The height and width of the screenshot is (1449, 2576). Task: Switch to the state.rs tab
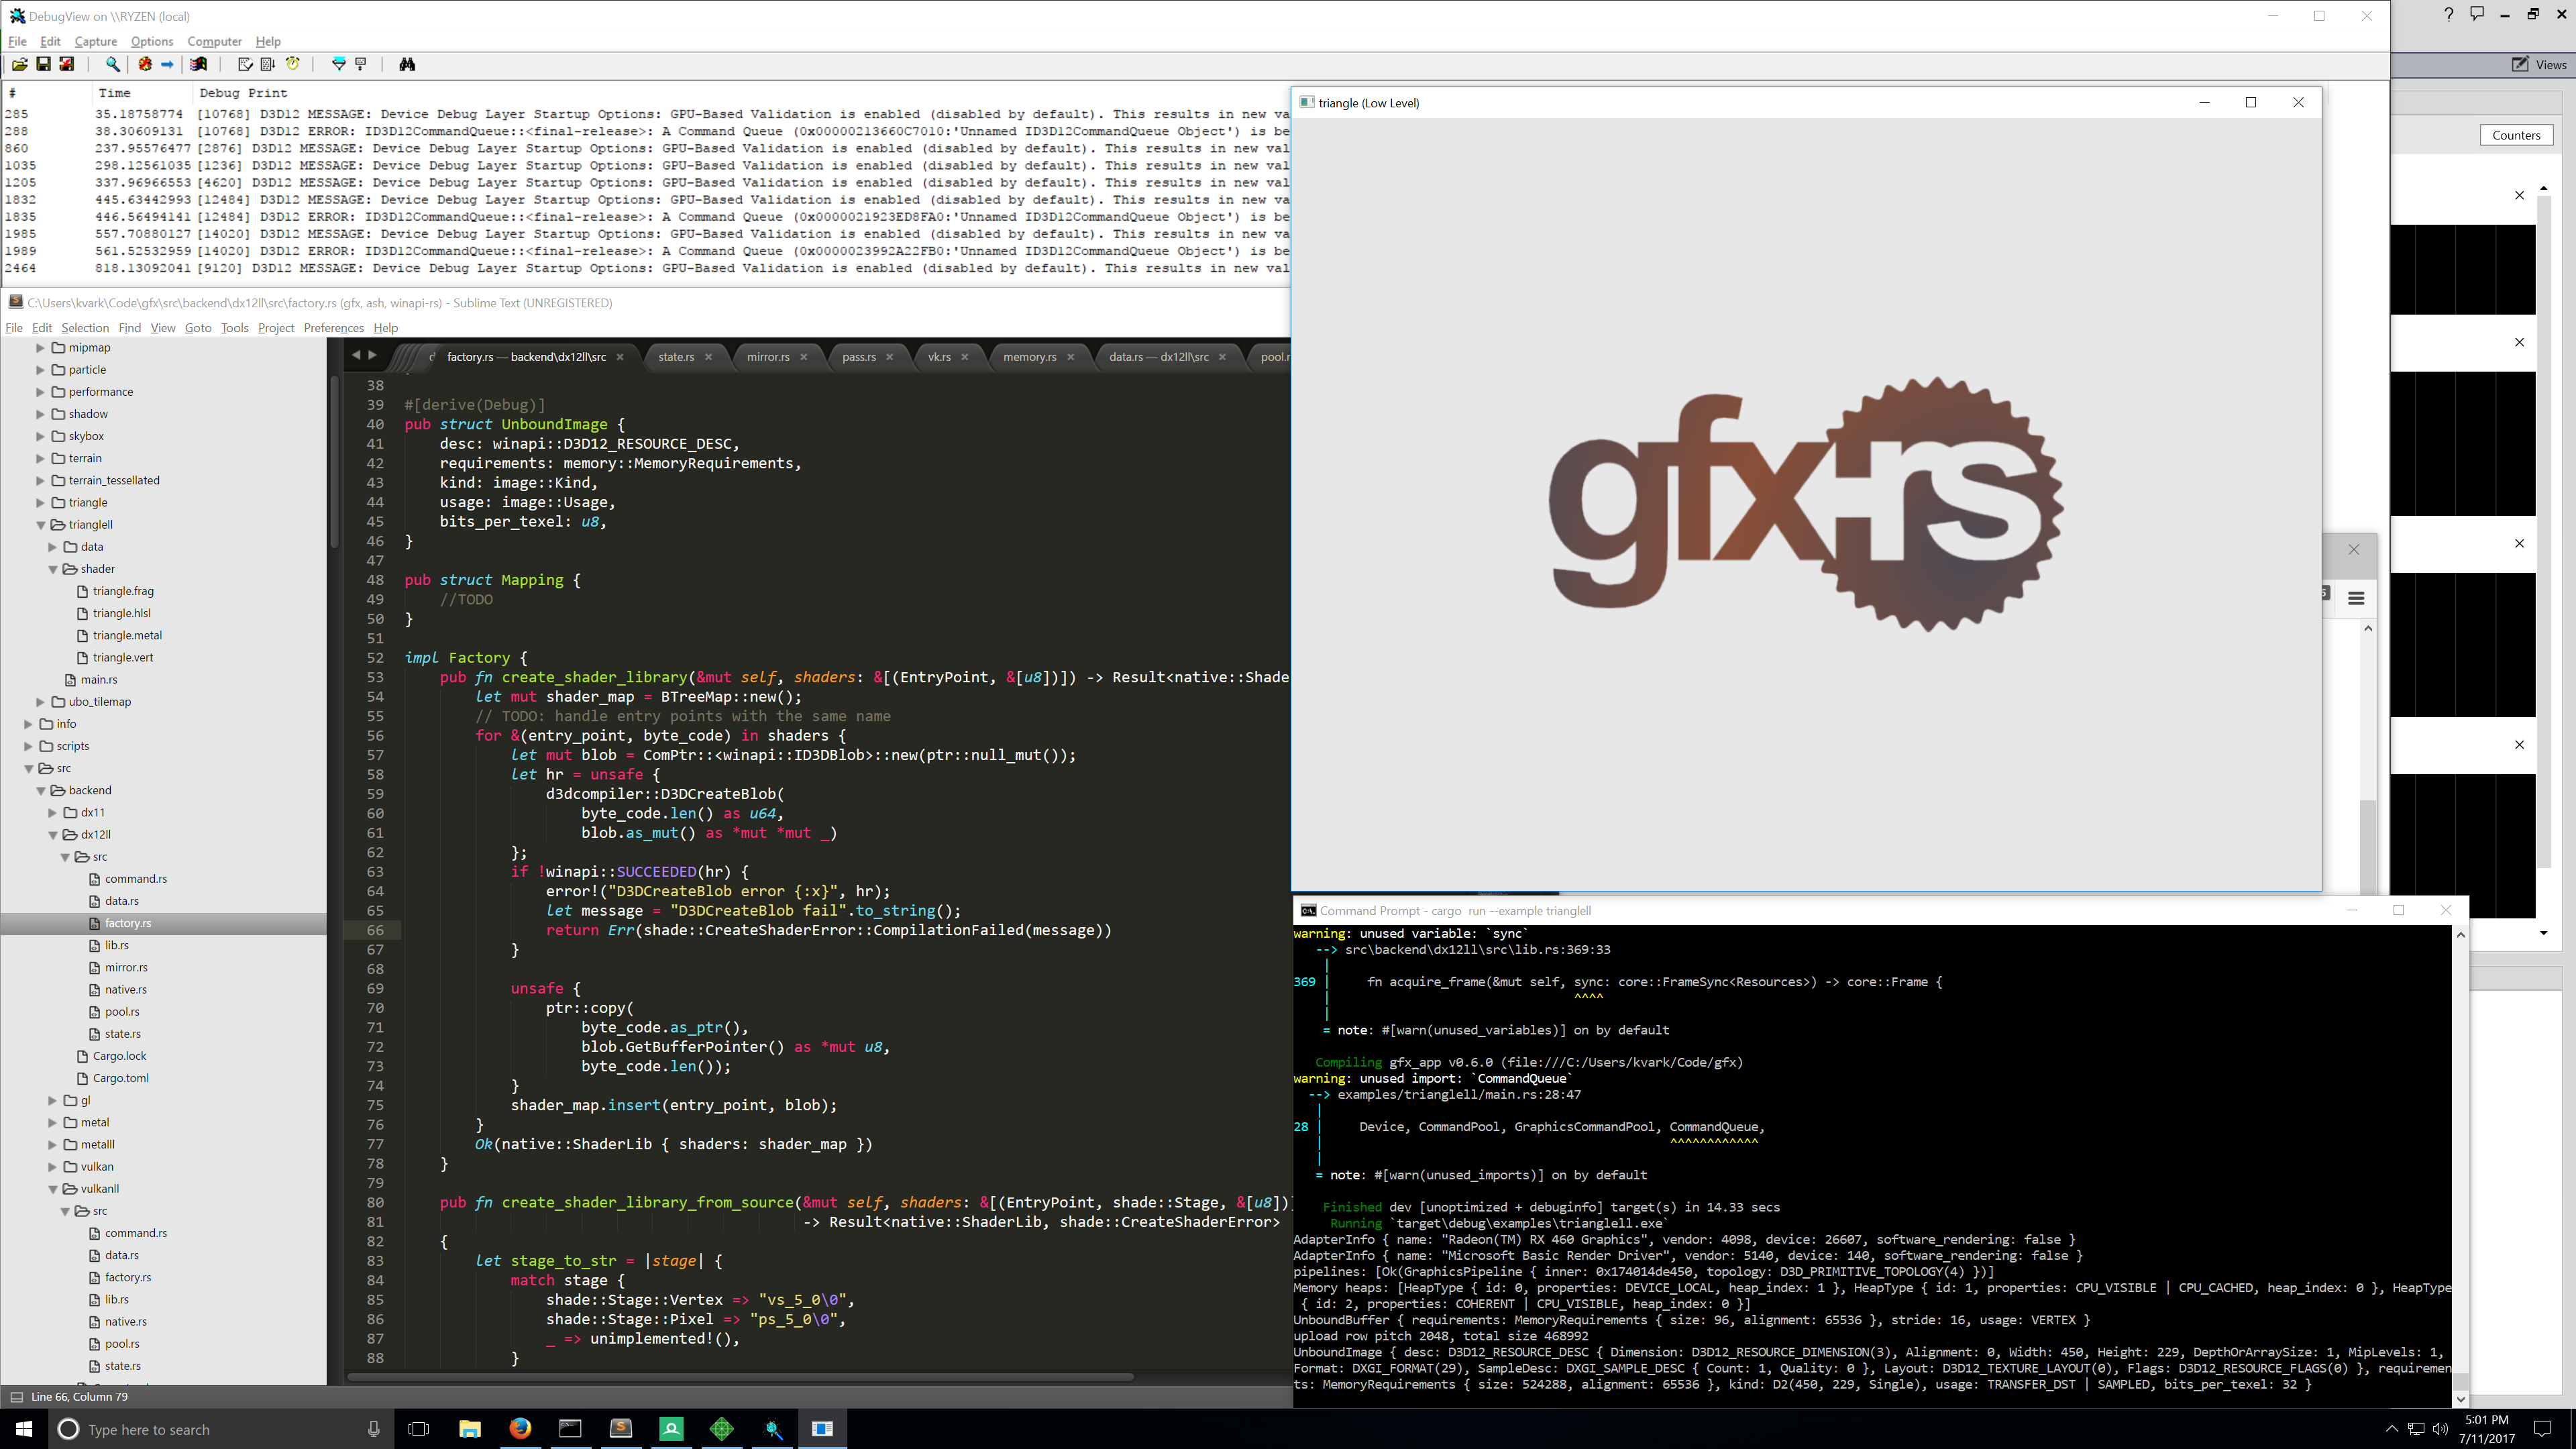[676, 357]
